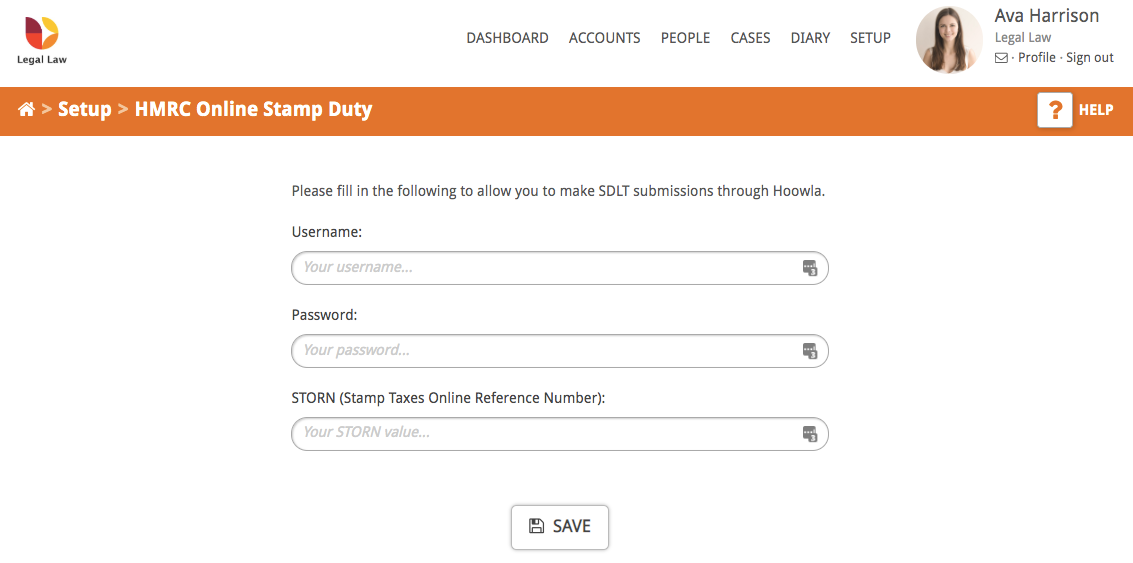Open the Diary menu
The width and height of the screenshot is (1133, 563).
[811, 38]
